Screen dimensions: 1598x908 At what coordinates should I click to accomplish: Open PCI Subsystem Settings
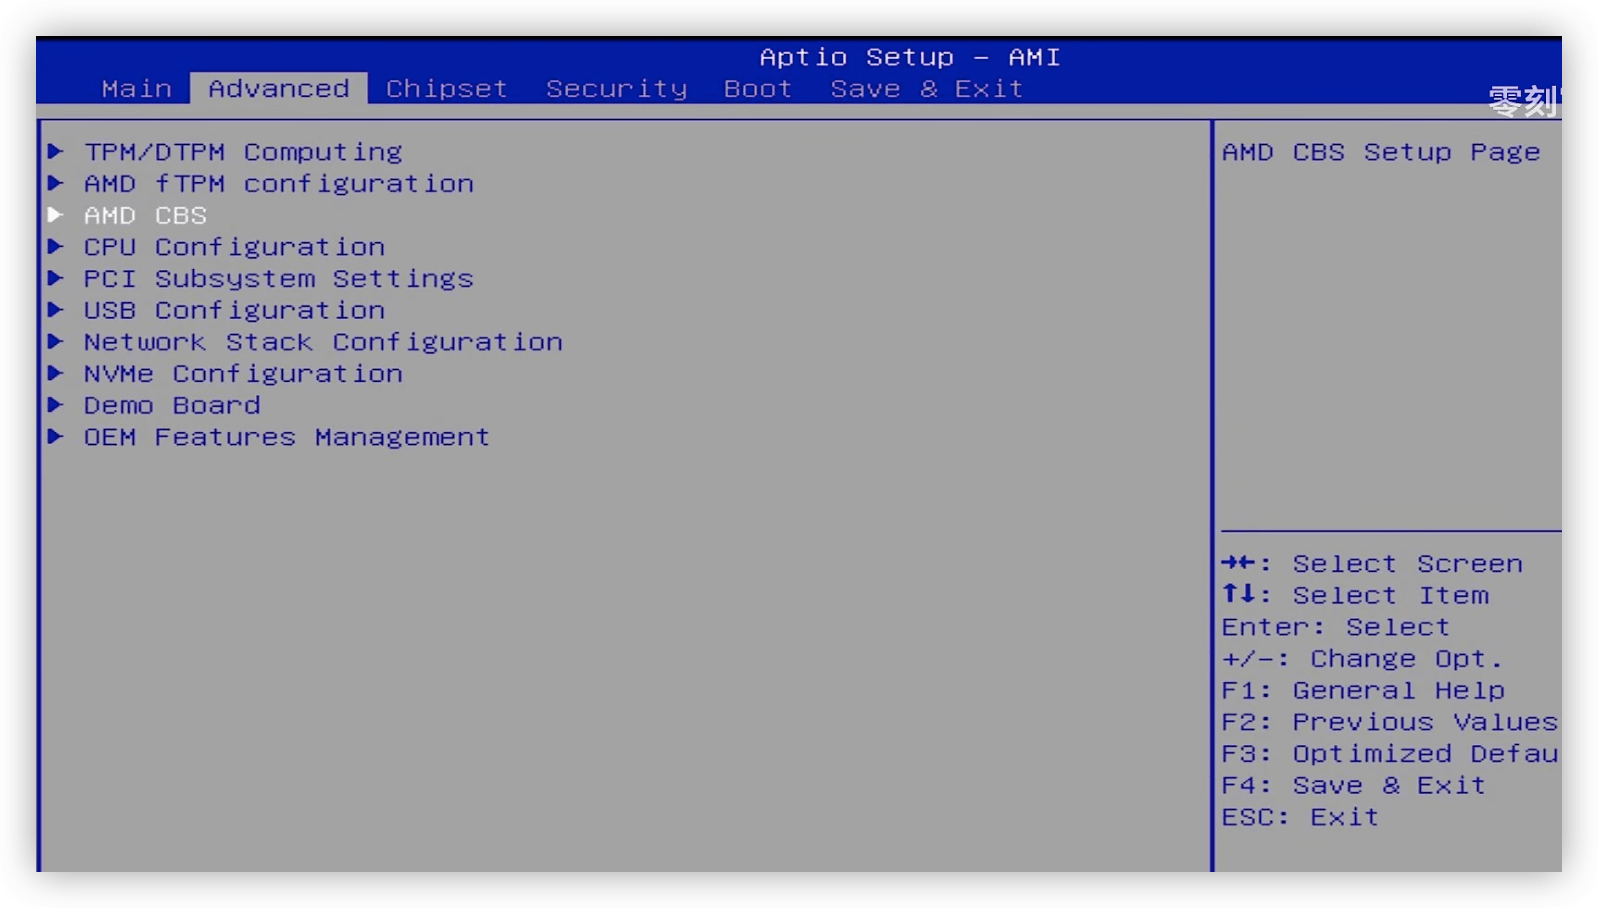click(279, 279)
